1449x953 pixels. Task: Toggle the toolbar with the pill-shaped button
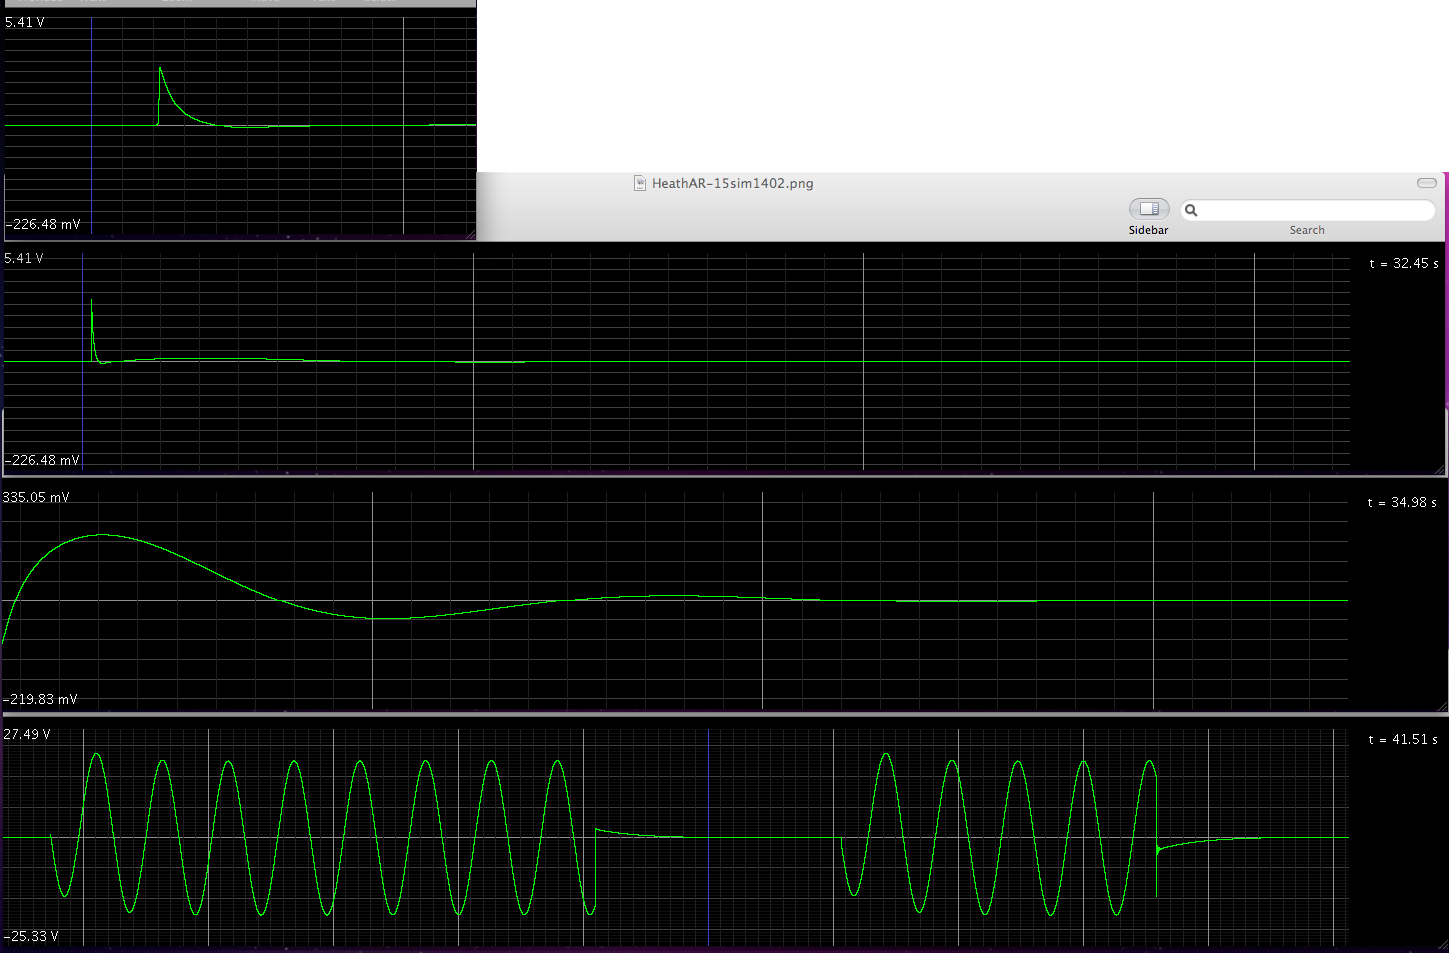[1427, 183]
